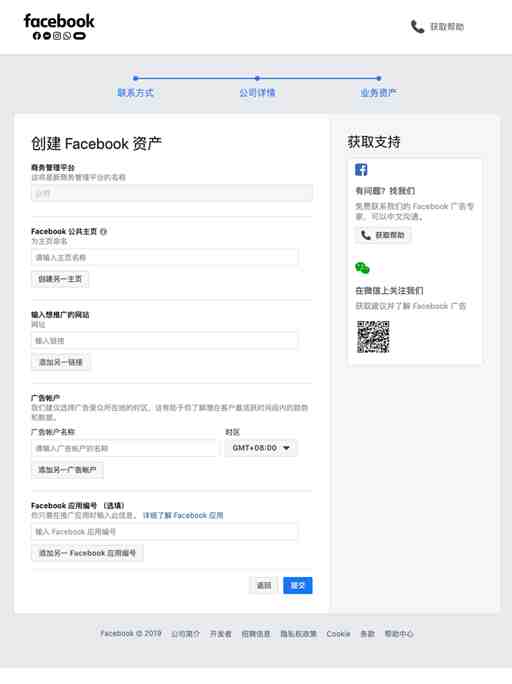Click the green WeChat icon
This screenshot has height=684, width=512.
point(362,268)
